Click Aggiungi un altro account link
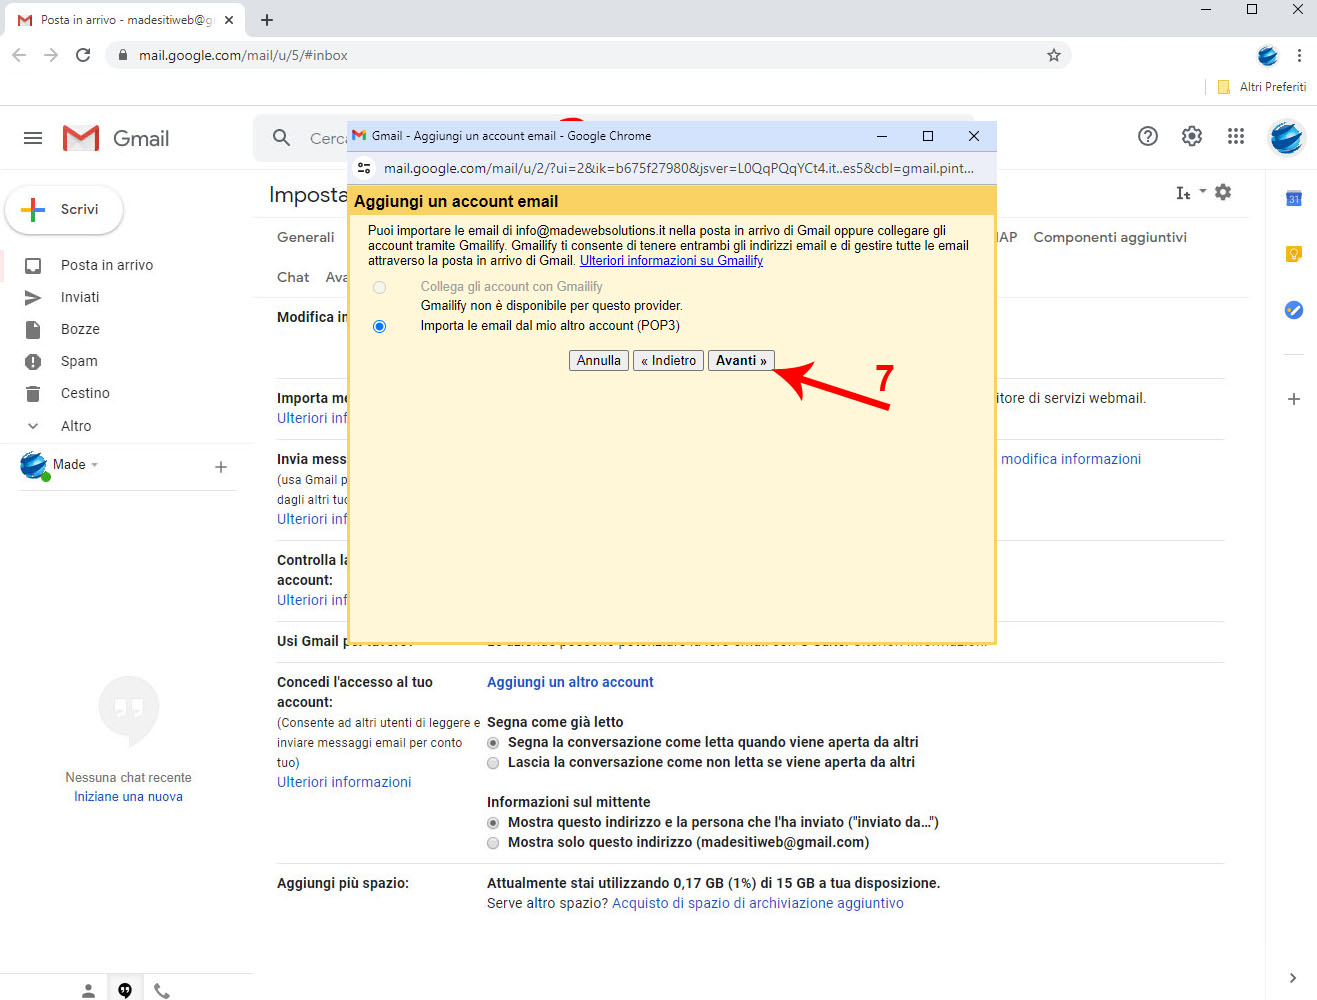 [x=570, y=682]
